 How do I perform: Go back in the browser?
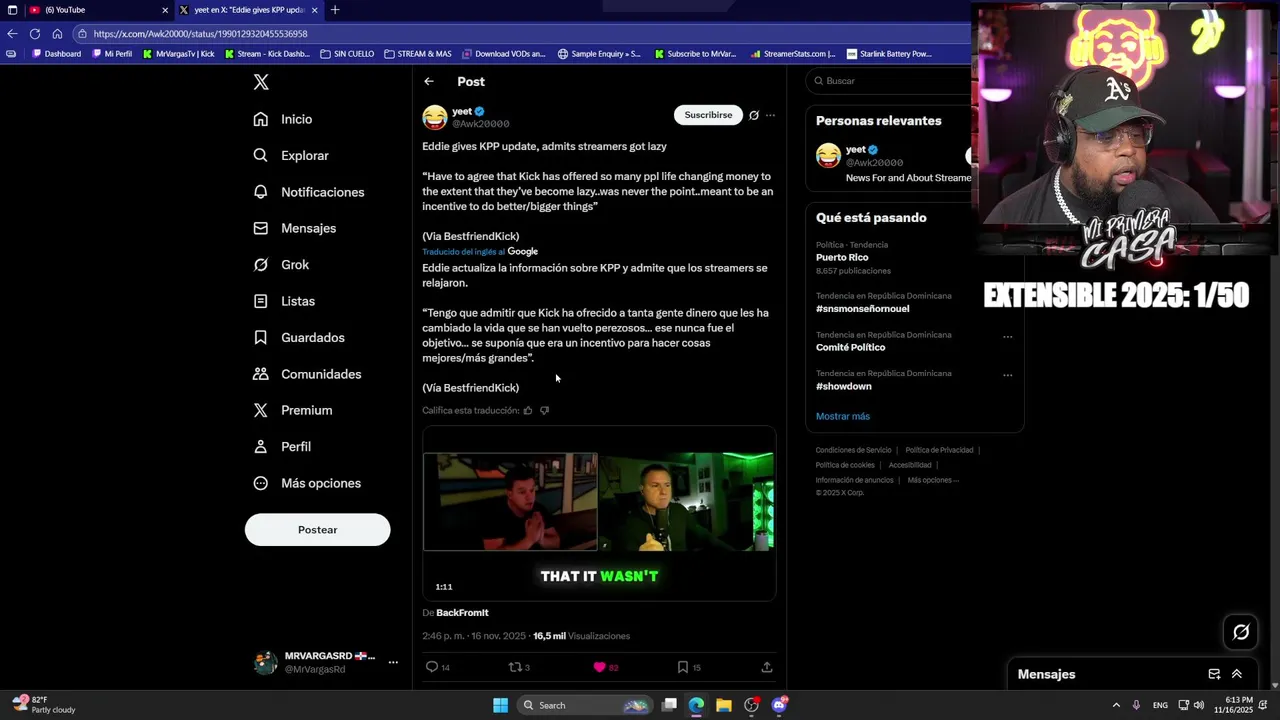12,34
